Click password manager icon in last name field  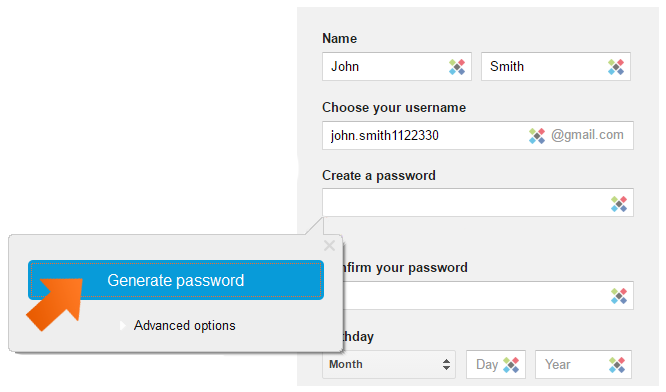tap(616, 67)
